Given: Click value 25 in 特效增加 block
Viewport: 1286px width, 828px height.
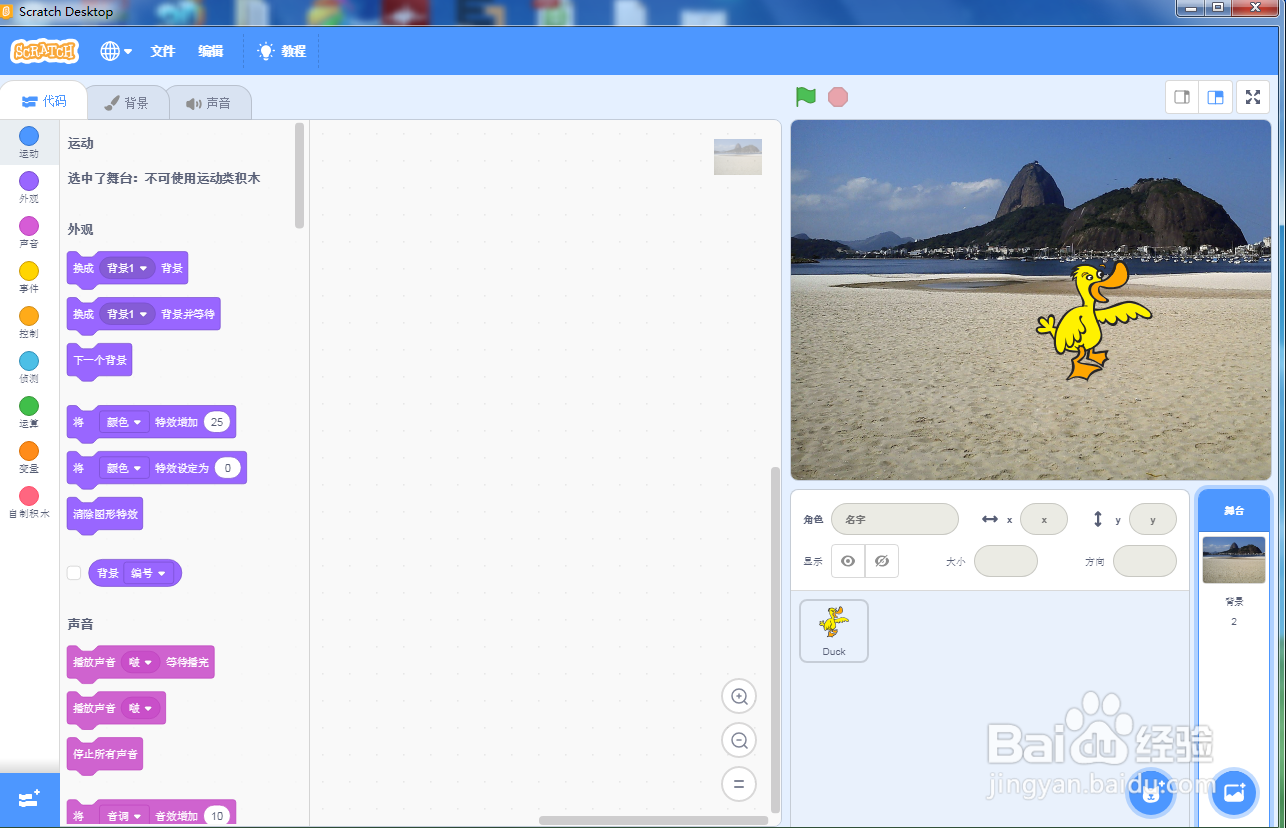Looking at the screenshot, I should (217, 422).
